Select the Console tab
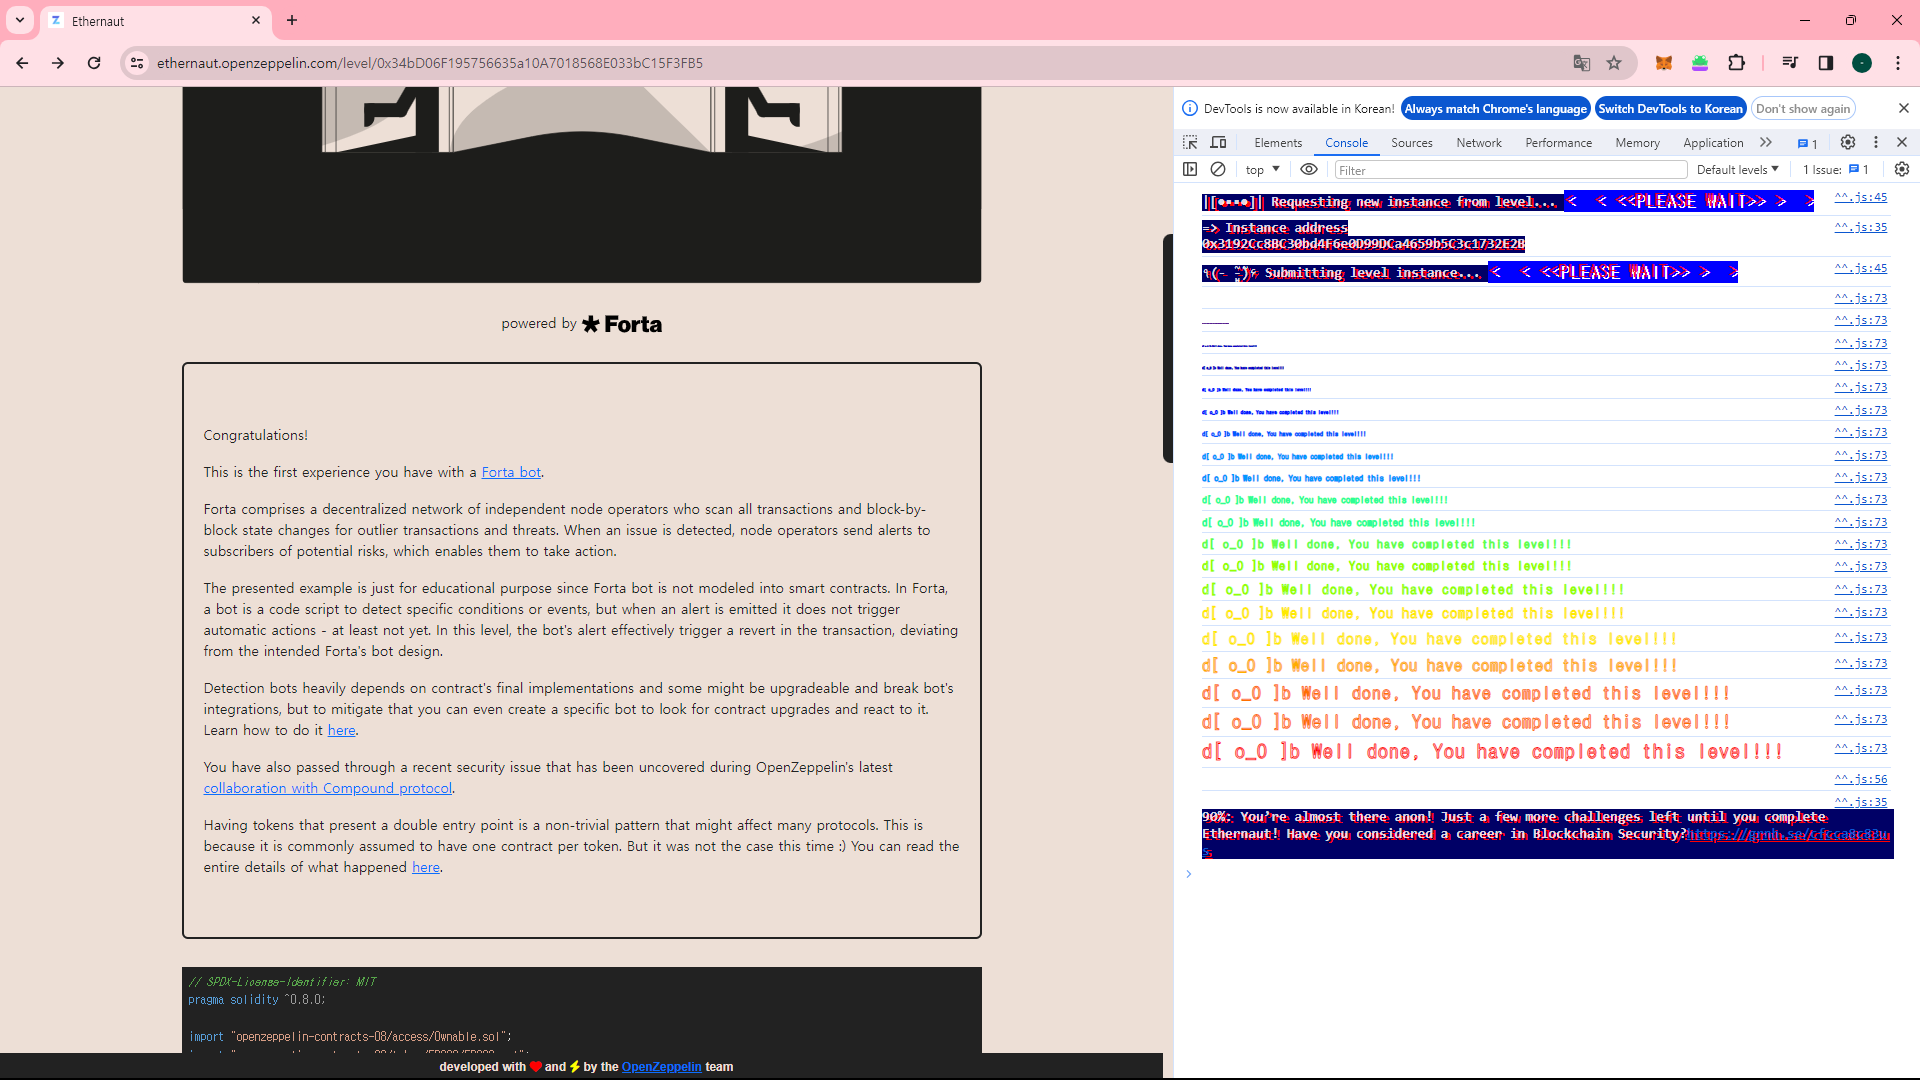Viewport: 1920px width, 1080px height. (x=1347, y=143)
